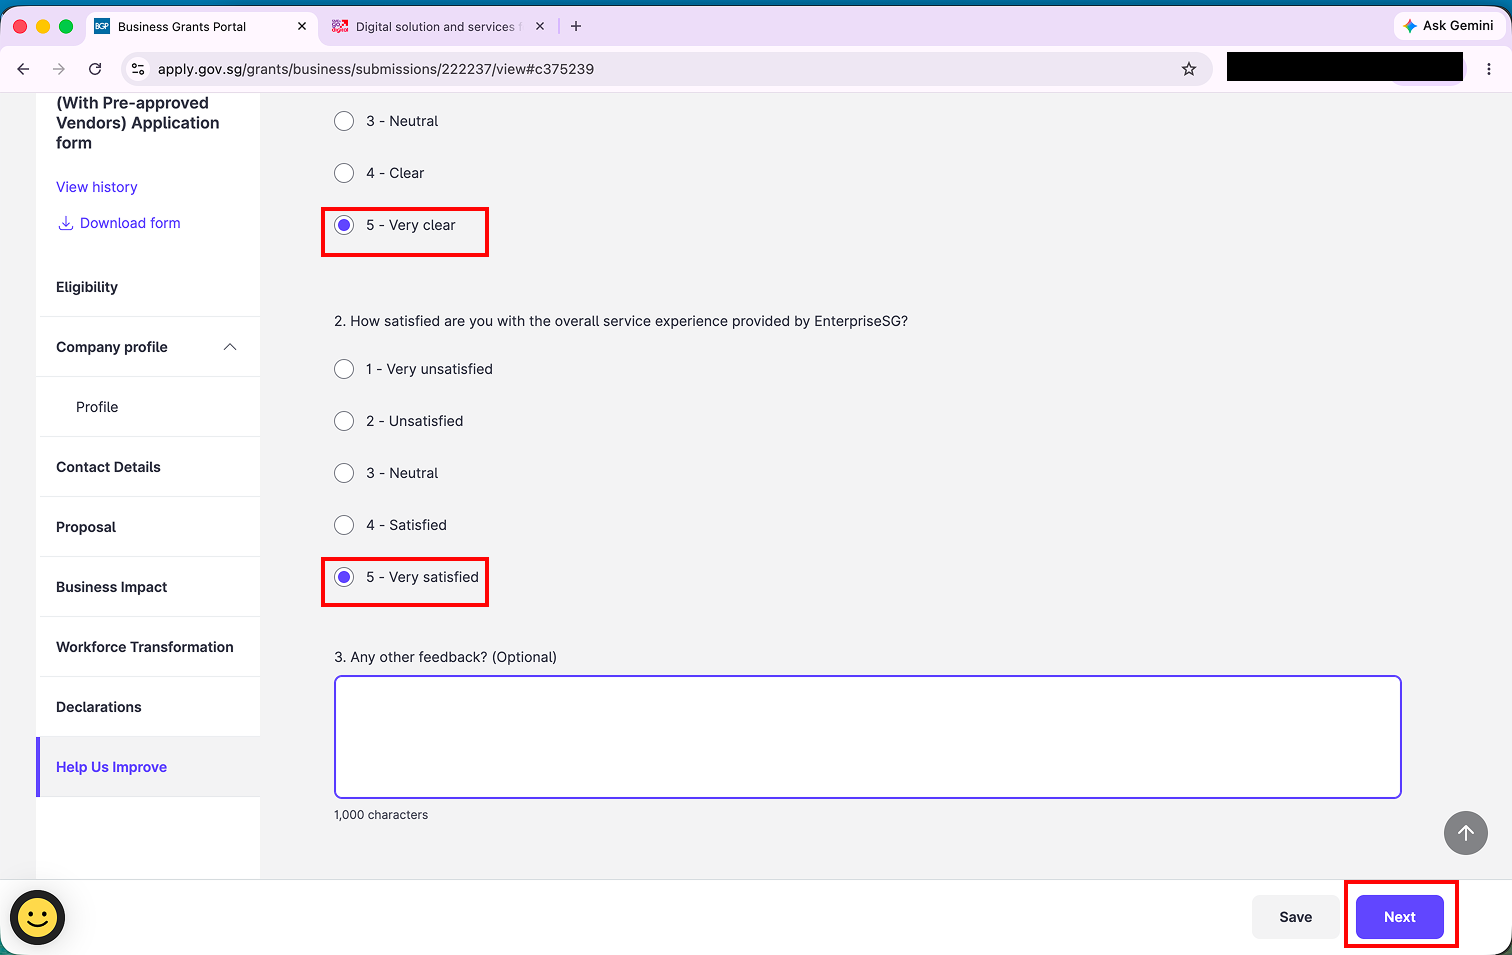Select the 4 - Clear option
Viewport: 1512px width, 955px height.
pyautogui.click(x=344, y=173)
